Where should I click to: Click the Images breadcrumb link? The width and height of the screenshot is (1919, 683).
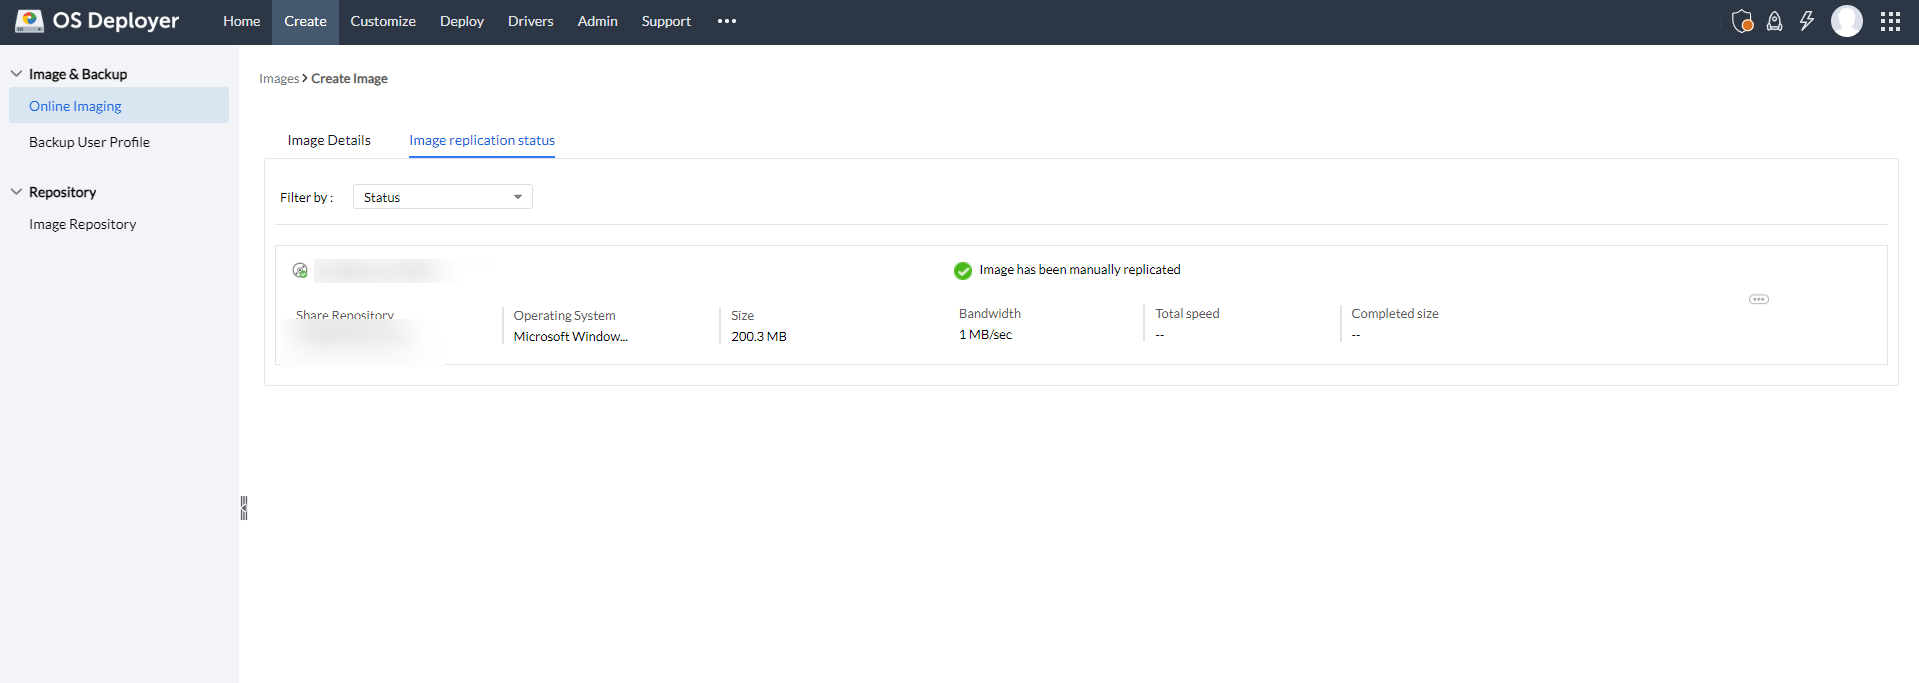(x=279, y=79)
